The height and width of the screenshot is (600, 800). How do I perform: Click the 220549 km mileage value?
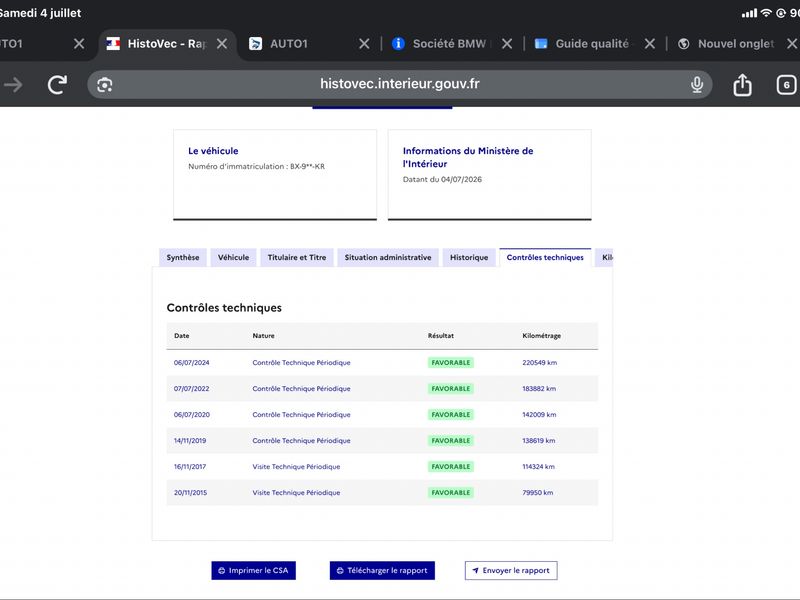539,363
